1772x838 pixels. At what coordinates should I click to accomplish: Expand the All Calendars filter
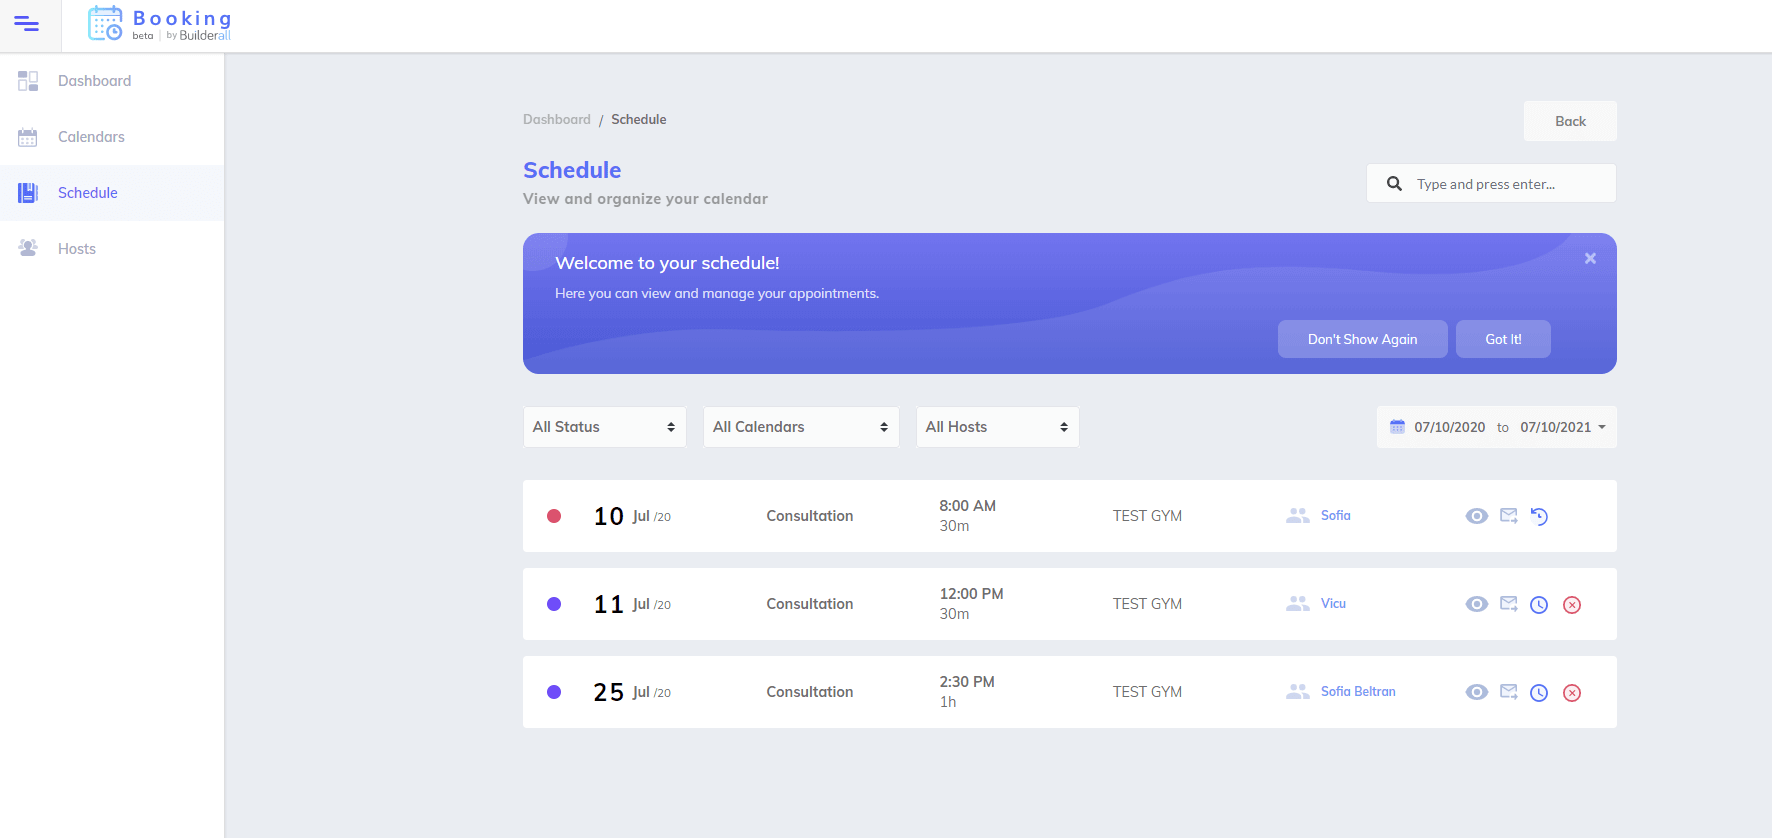[x=800, y=427]
